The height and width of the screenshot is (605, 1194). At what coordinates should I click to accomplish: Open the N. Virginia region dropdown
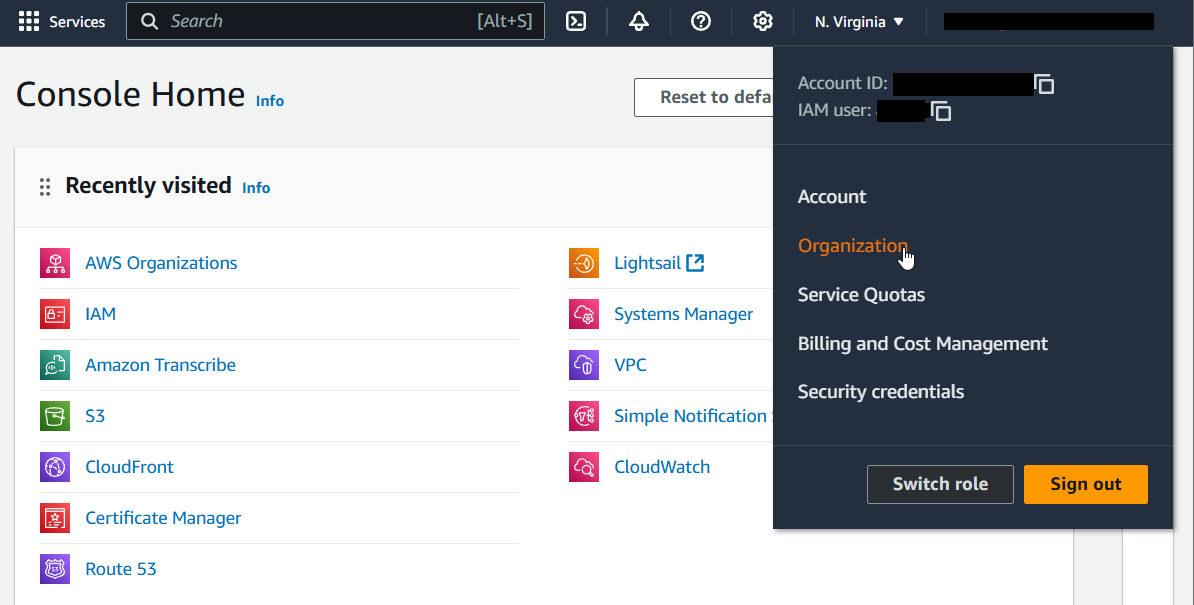click(x=859, y=22)
